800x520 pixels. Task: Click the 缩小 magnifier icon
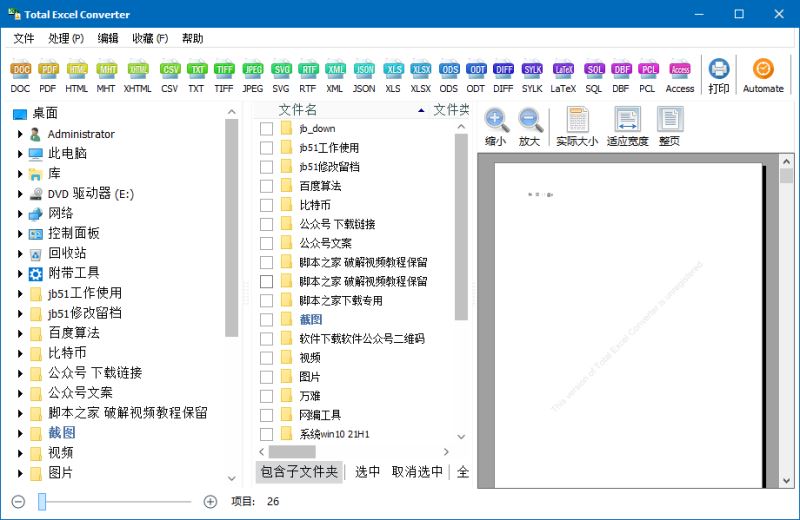(x=496, y=127)
